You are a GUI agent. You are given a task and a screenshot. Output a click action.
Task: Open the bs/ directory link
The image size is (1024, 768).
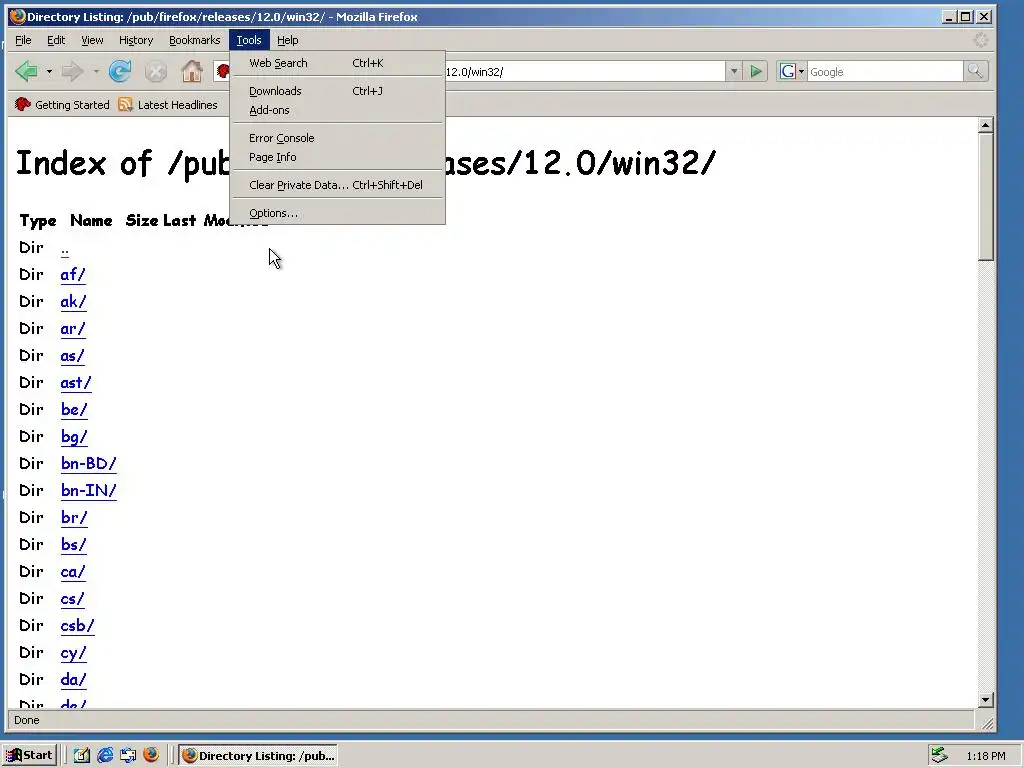[x=74, y=545]
